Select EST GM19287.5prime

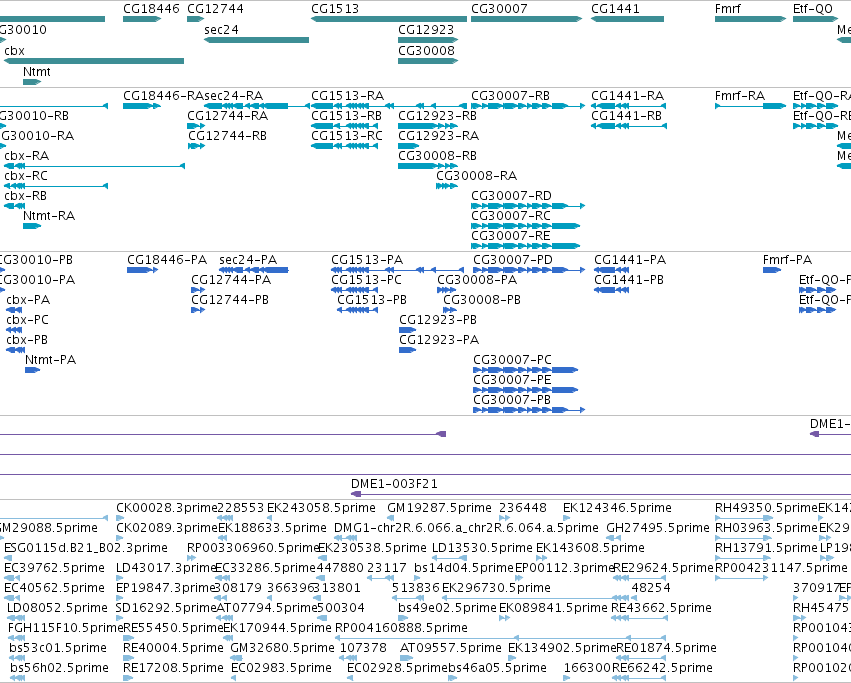click(x=440, y=508)
